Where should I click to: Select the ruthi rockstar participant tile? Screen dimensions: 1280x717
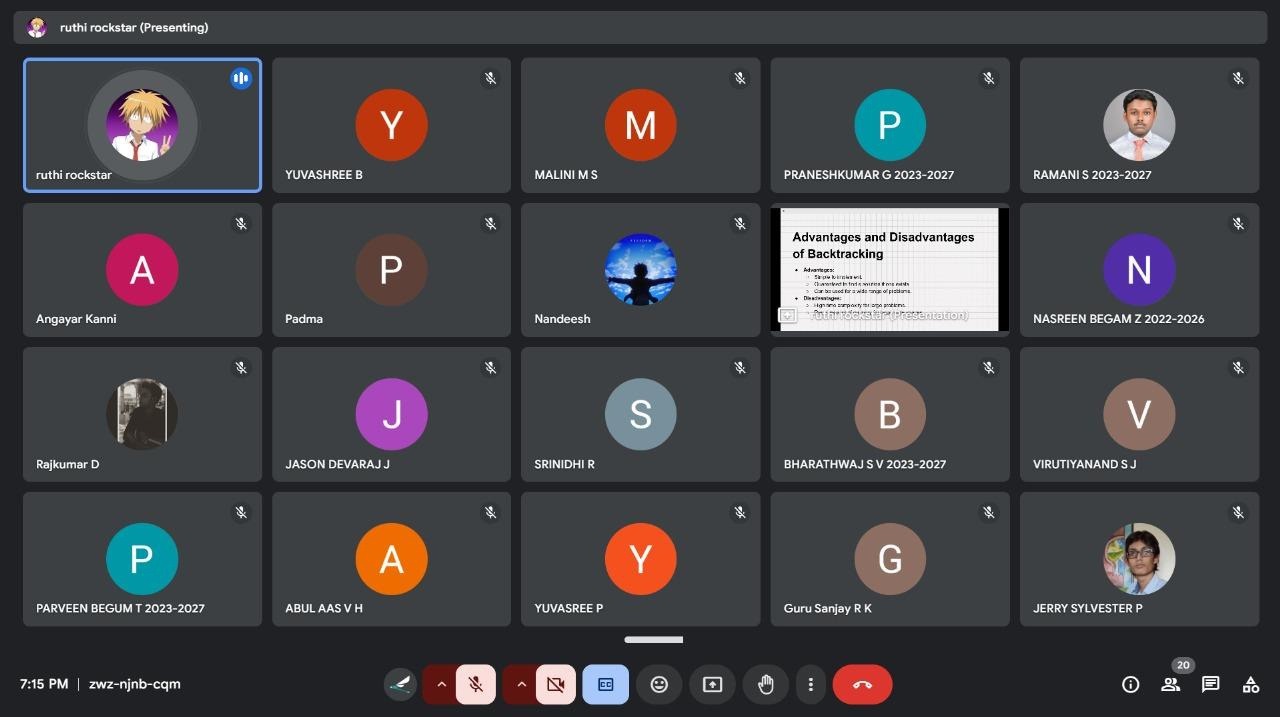pos(142,125)
